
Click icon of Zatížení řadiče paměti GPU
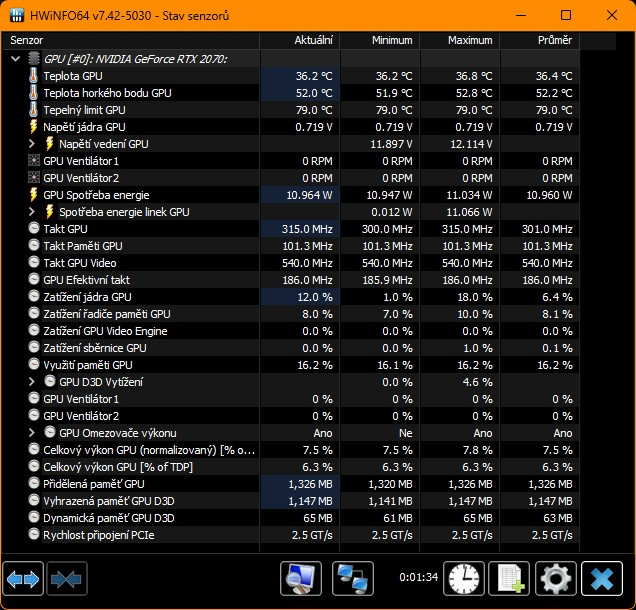click(x=34, y=314)
